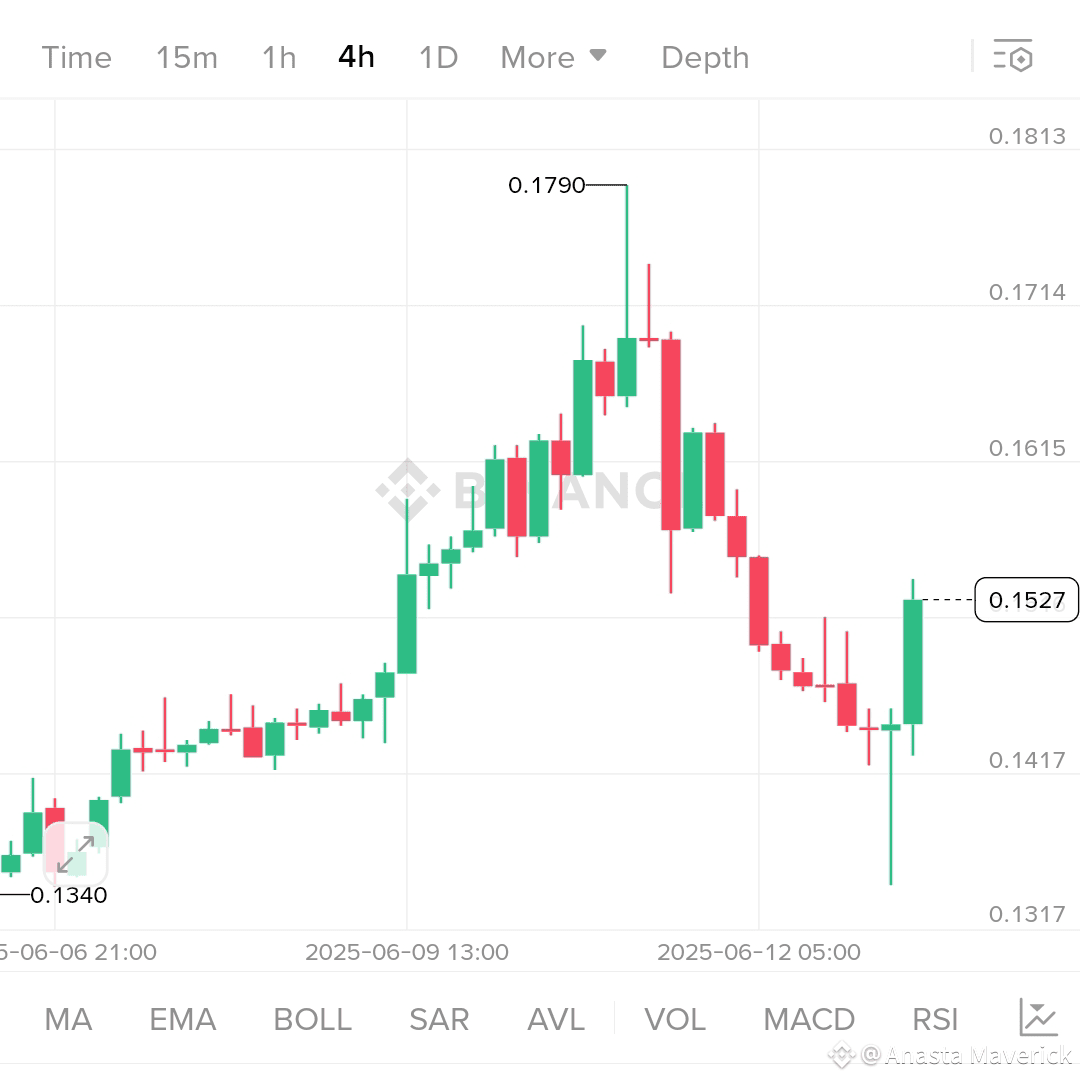
Task: Show the VOL volume indicator
Action: click(675, 1019)
